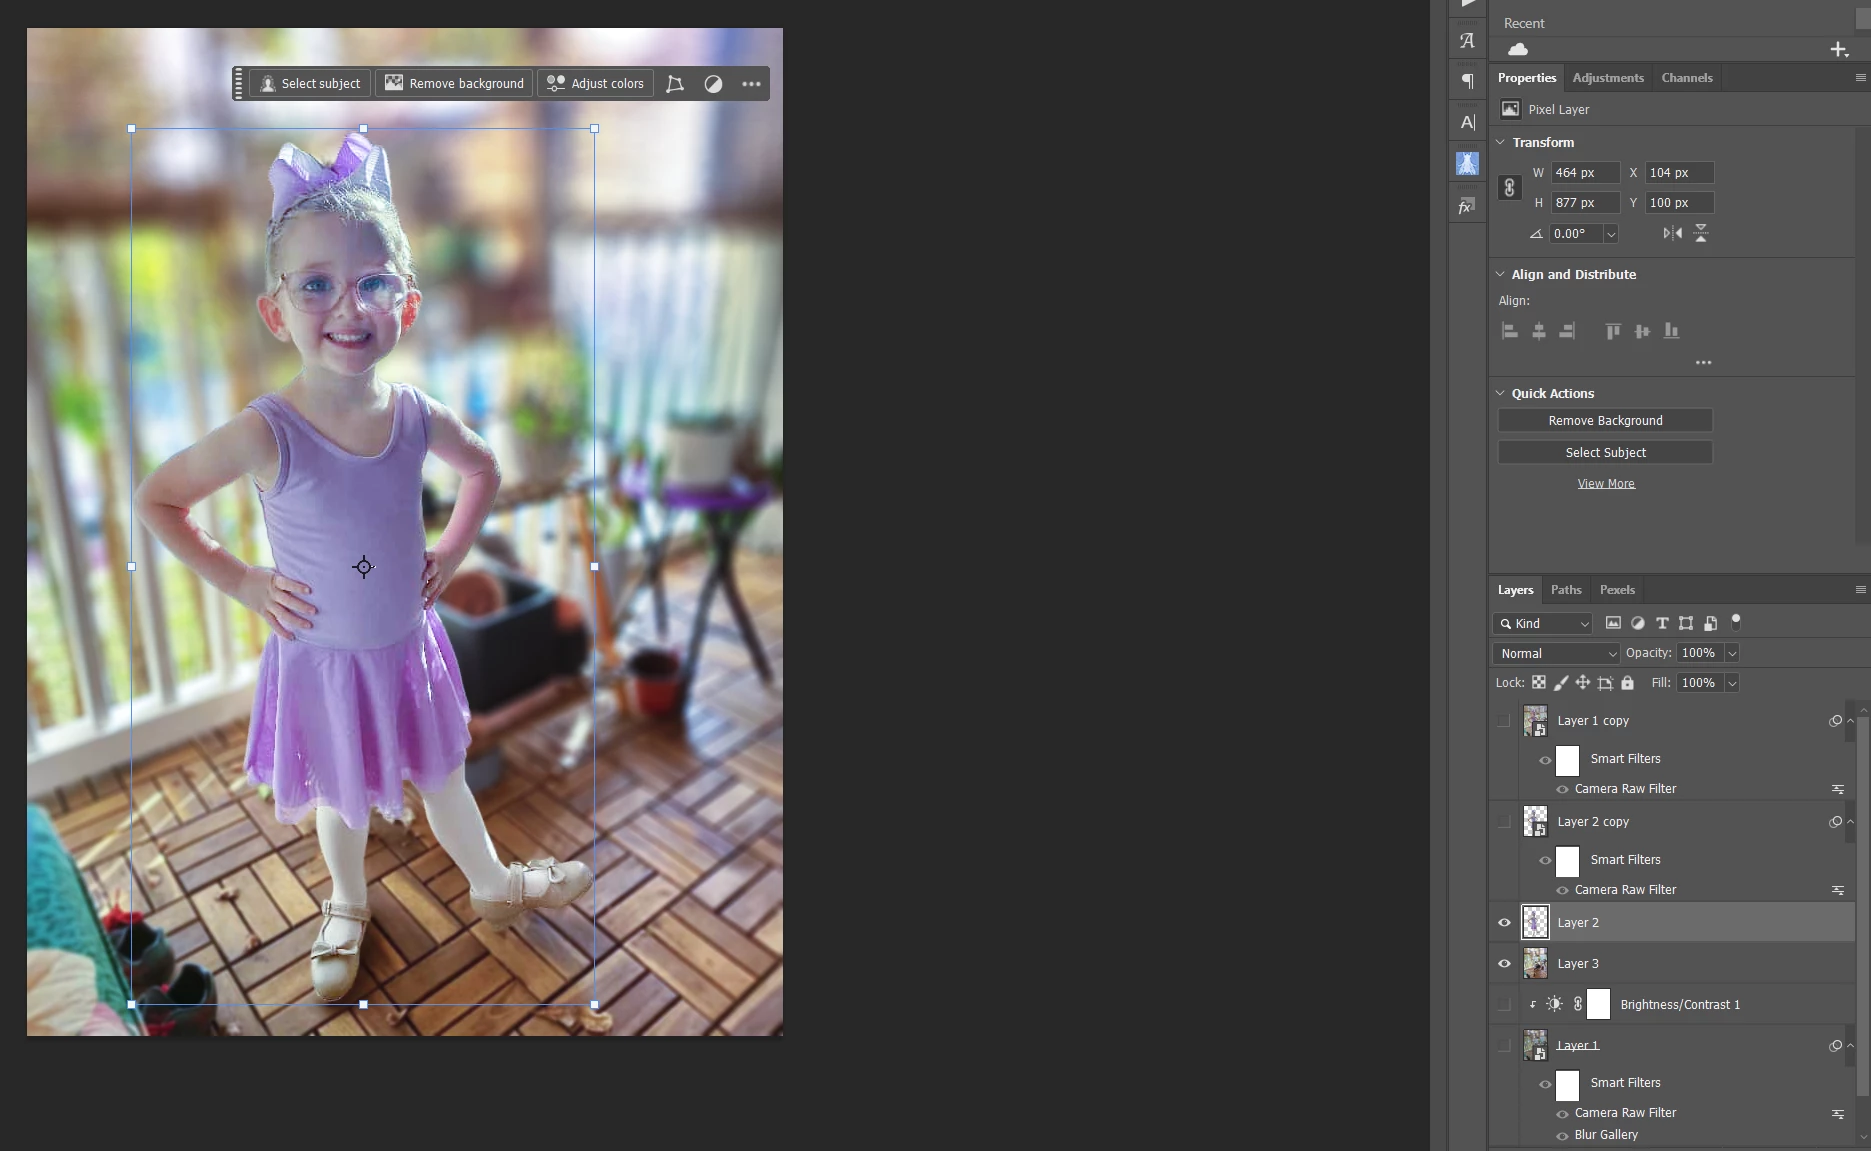Lock layer position with the move icon
Screen dimensions: 1871x1151
point(1583,683)
